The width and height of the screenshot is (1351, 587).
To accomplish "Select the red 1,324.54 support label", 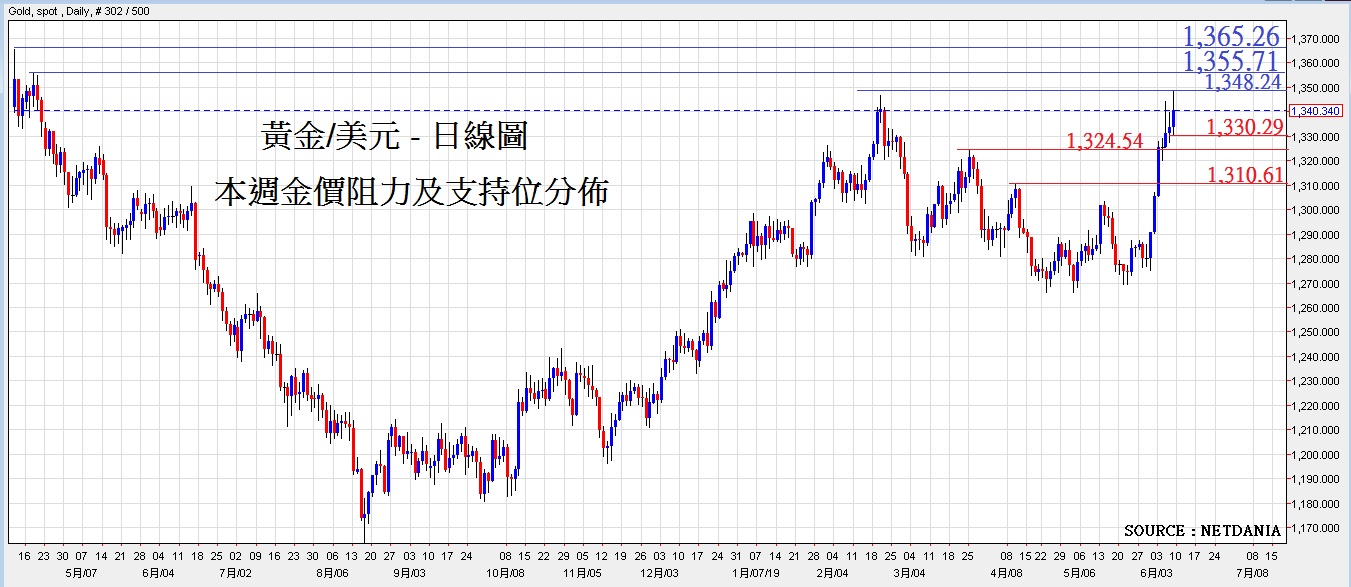I will [x=1104, y=141].
